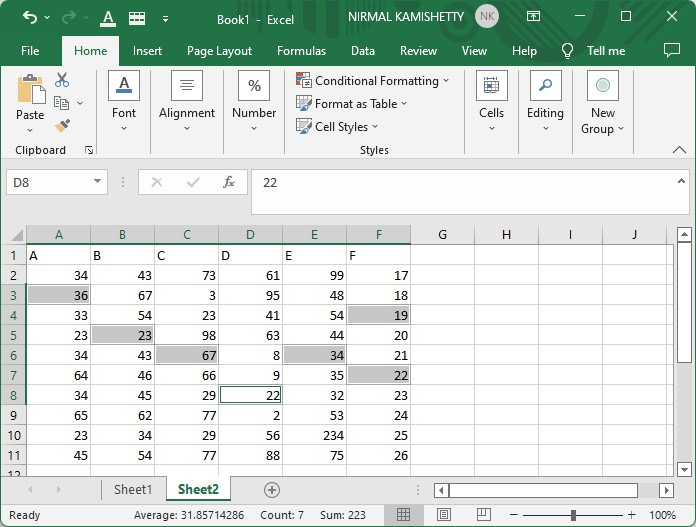
Task: Switch to Normal view
Action: [403, 515]
